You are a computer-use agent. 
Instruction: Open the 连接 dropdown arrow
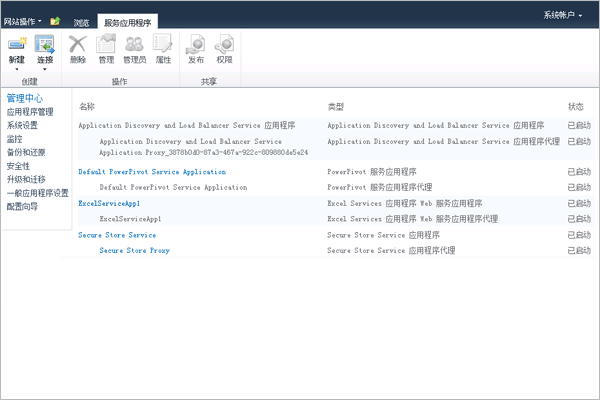[45, 69]
